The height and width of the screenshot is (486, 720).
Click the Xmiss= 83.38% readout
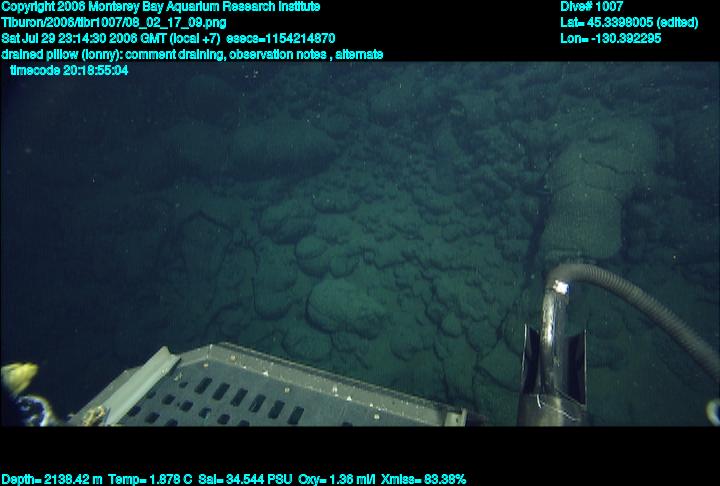tap(422, 479)
